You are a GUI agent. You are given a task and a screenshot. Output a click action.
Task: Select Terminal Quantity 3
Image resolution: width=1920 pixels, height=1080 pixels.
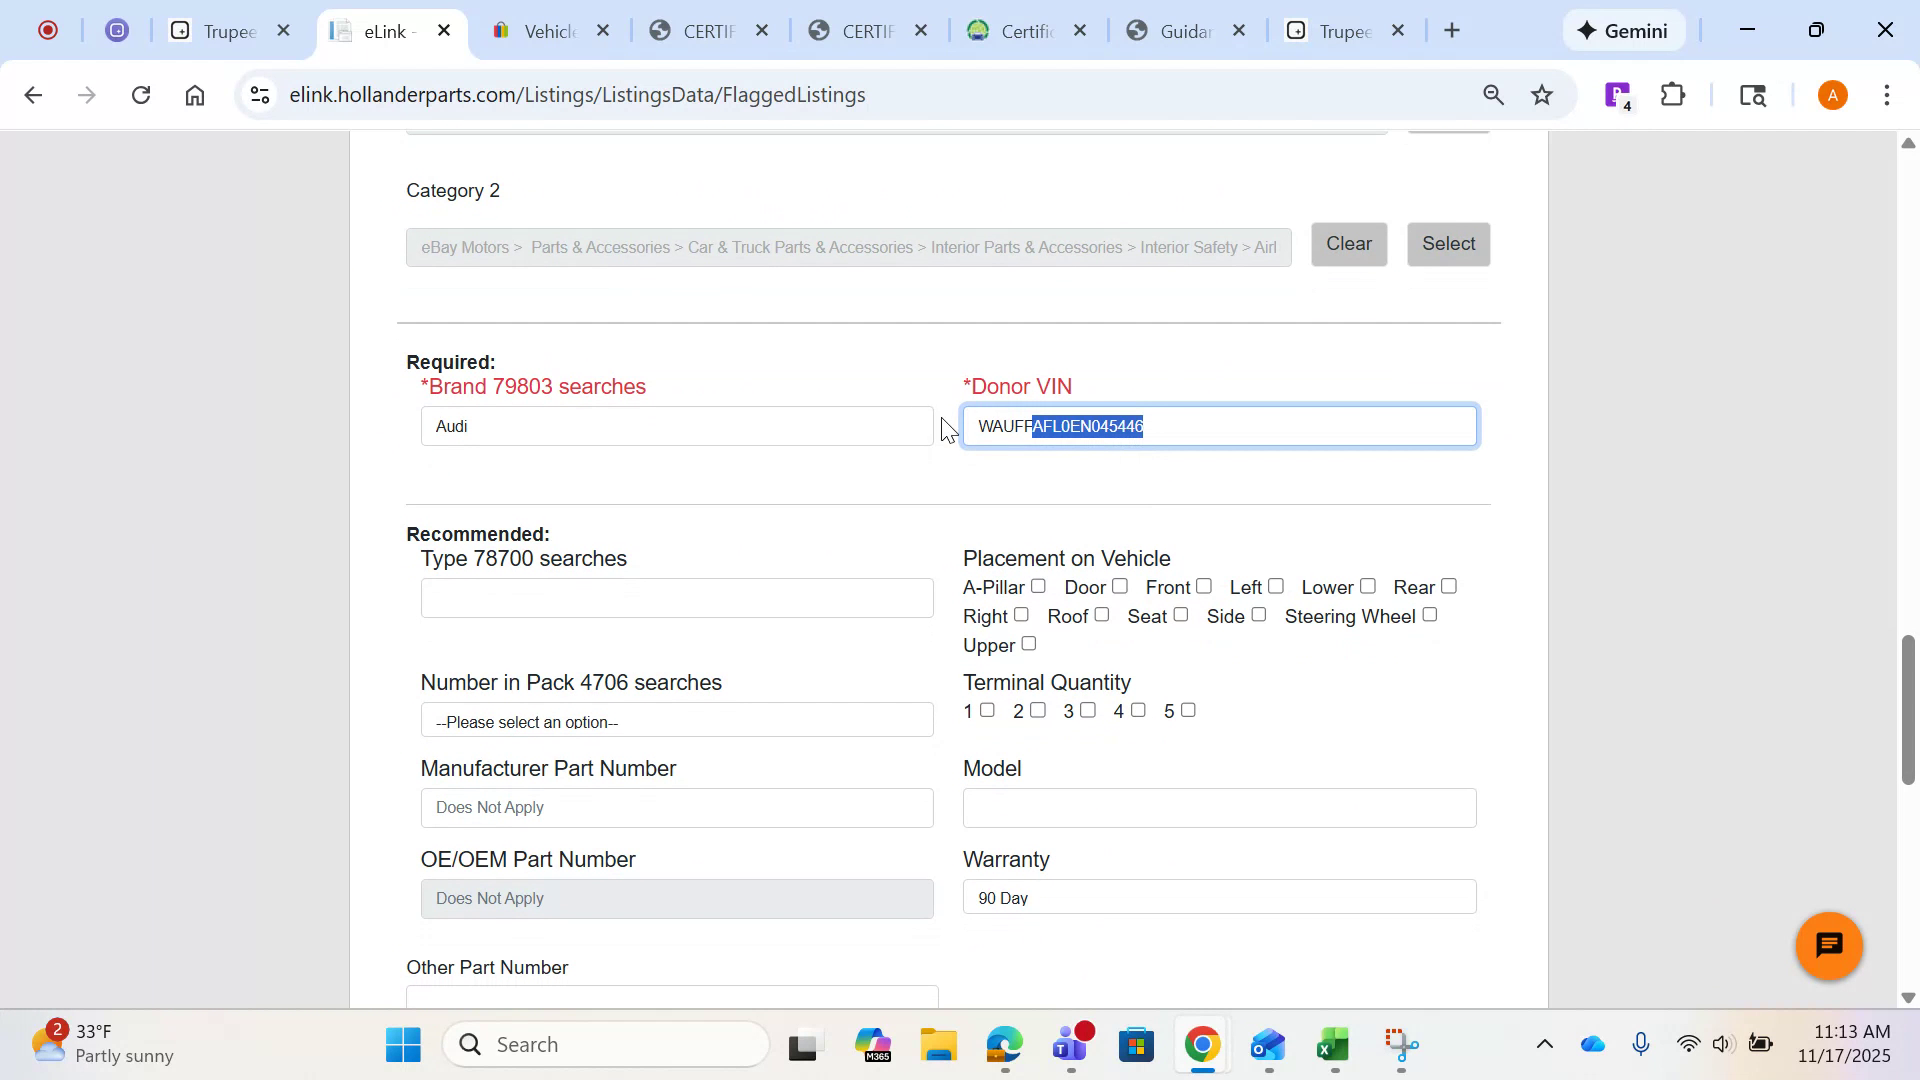click(x=1088, y=709)
